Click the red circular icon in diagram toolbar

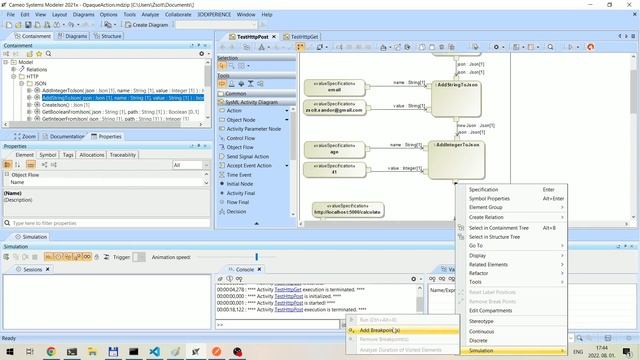[590, 47]
